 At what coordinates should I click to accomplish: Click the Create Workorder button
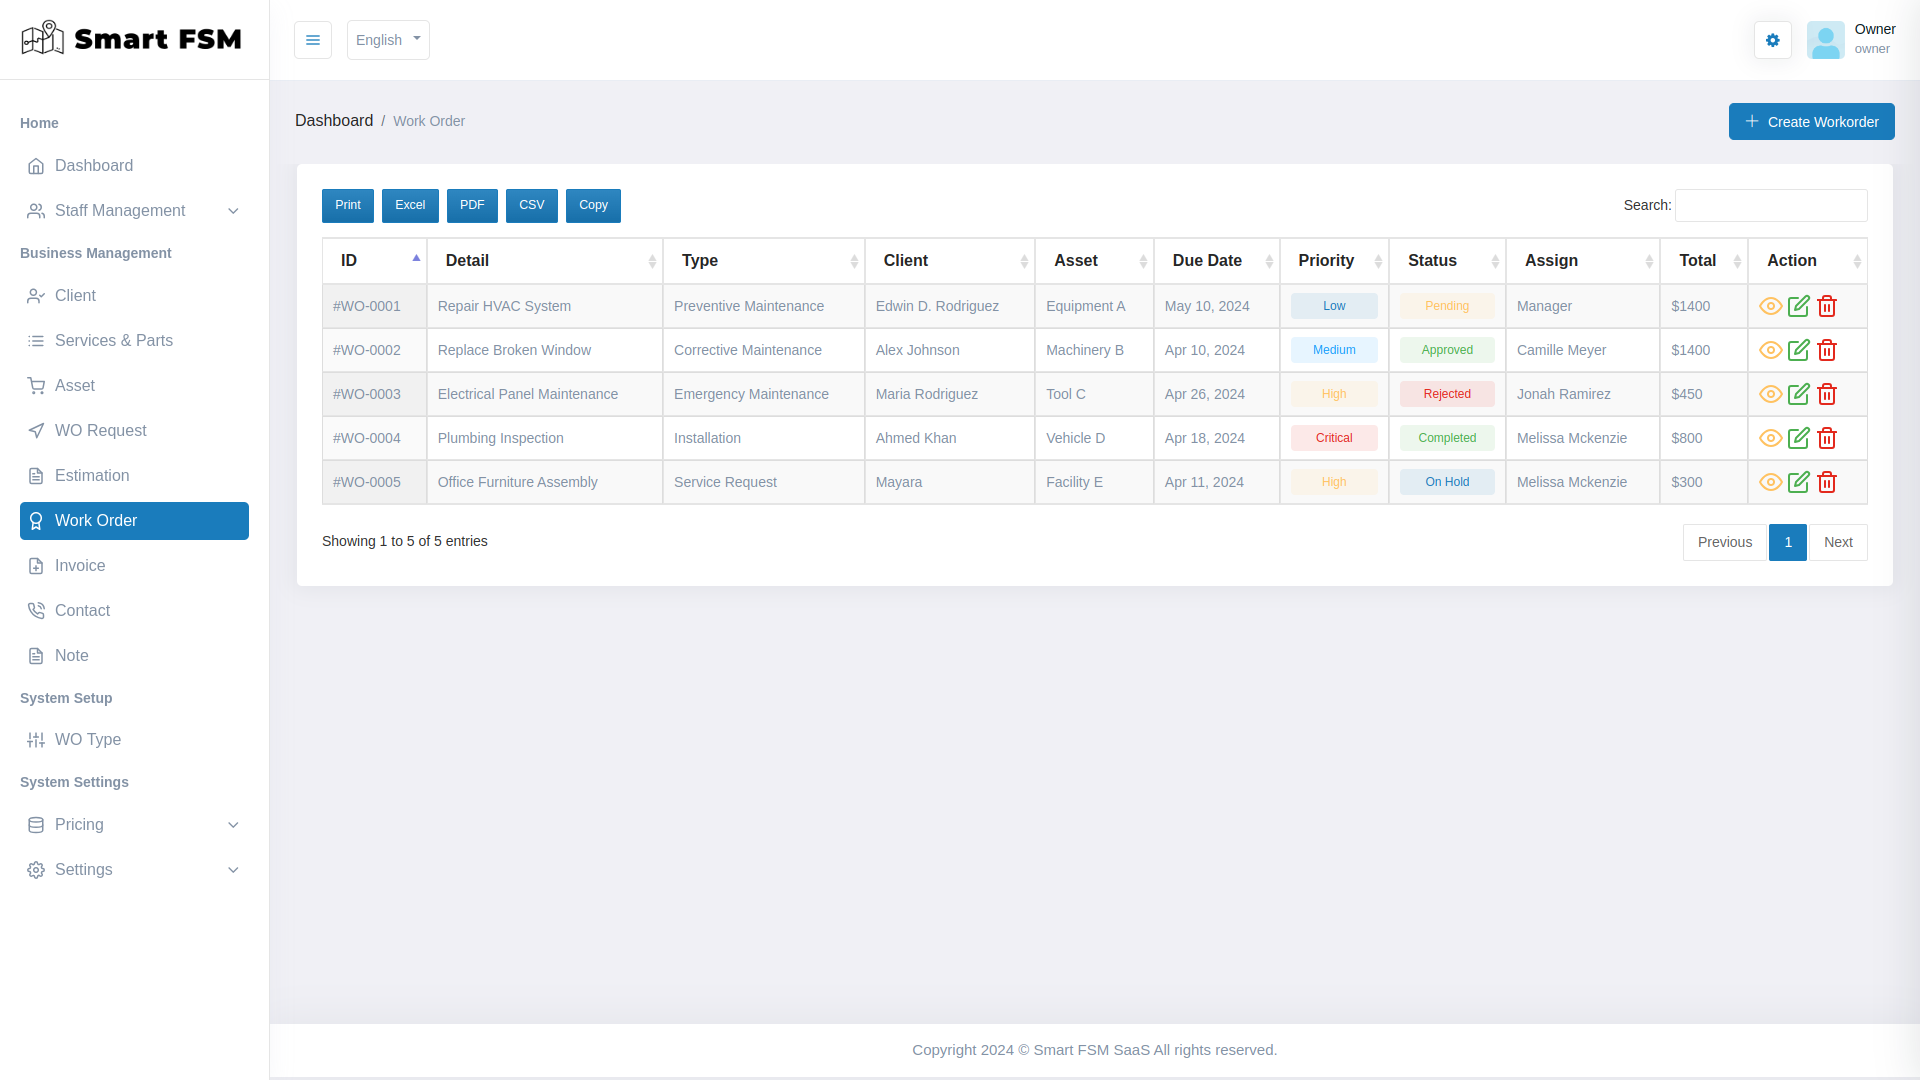[1811, 121]
